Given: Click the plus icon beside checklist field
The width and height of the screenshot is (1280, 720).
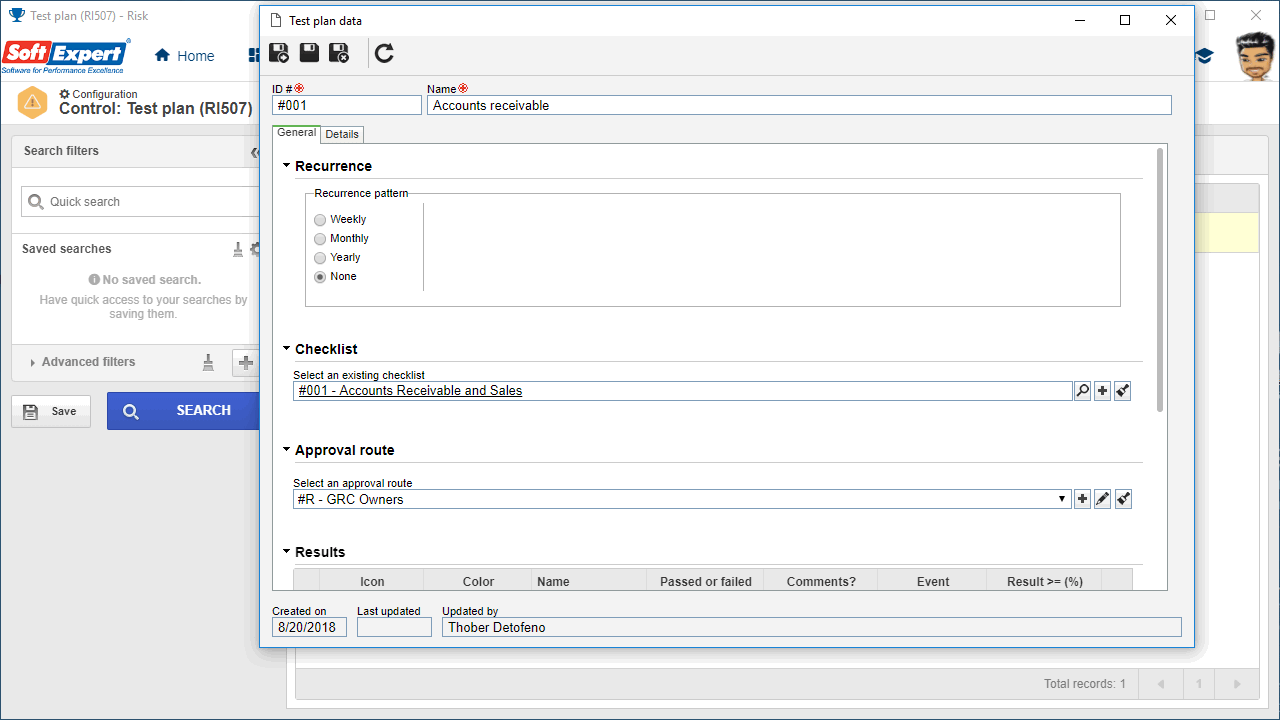Looking at the screenshot, I should (1102, 391).
